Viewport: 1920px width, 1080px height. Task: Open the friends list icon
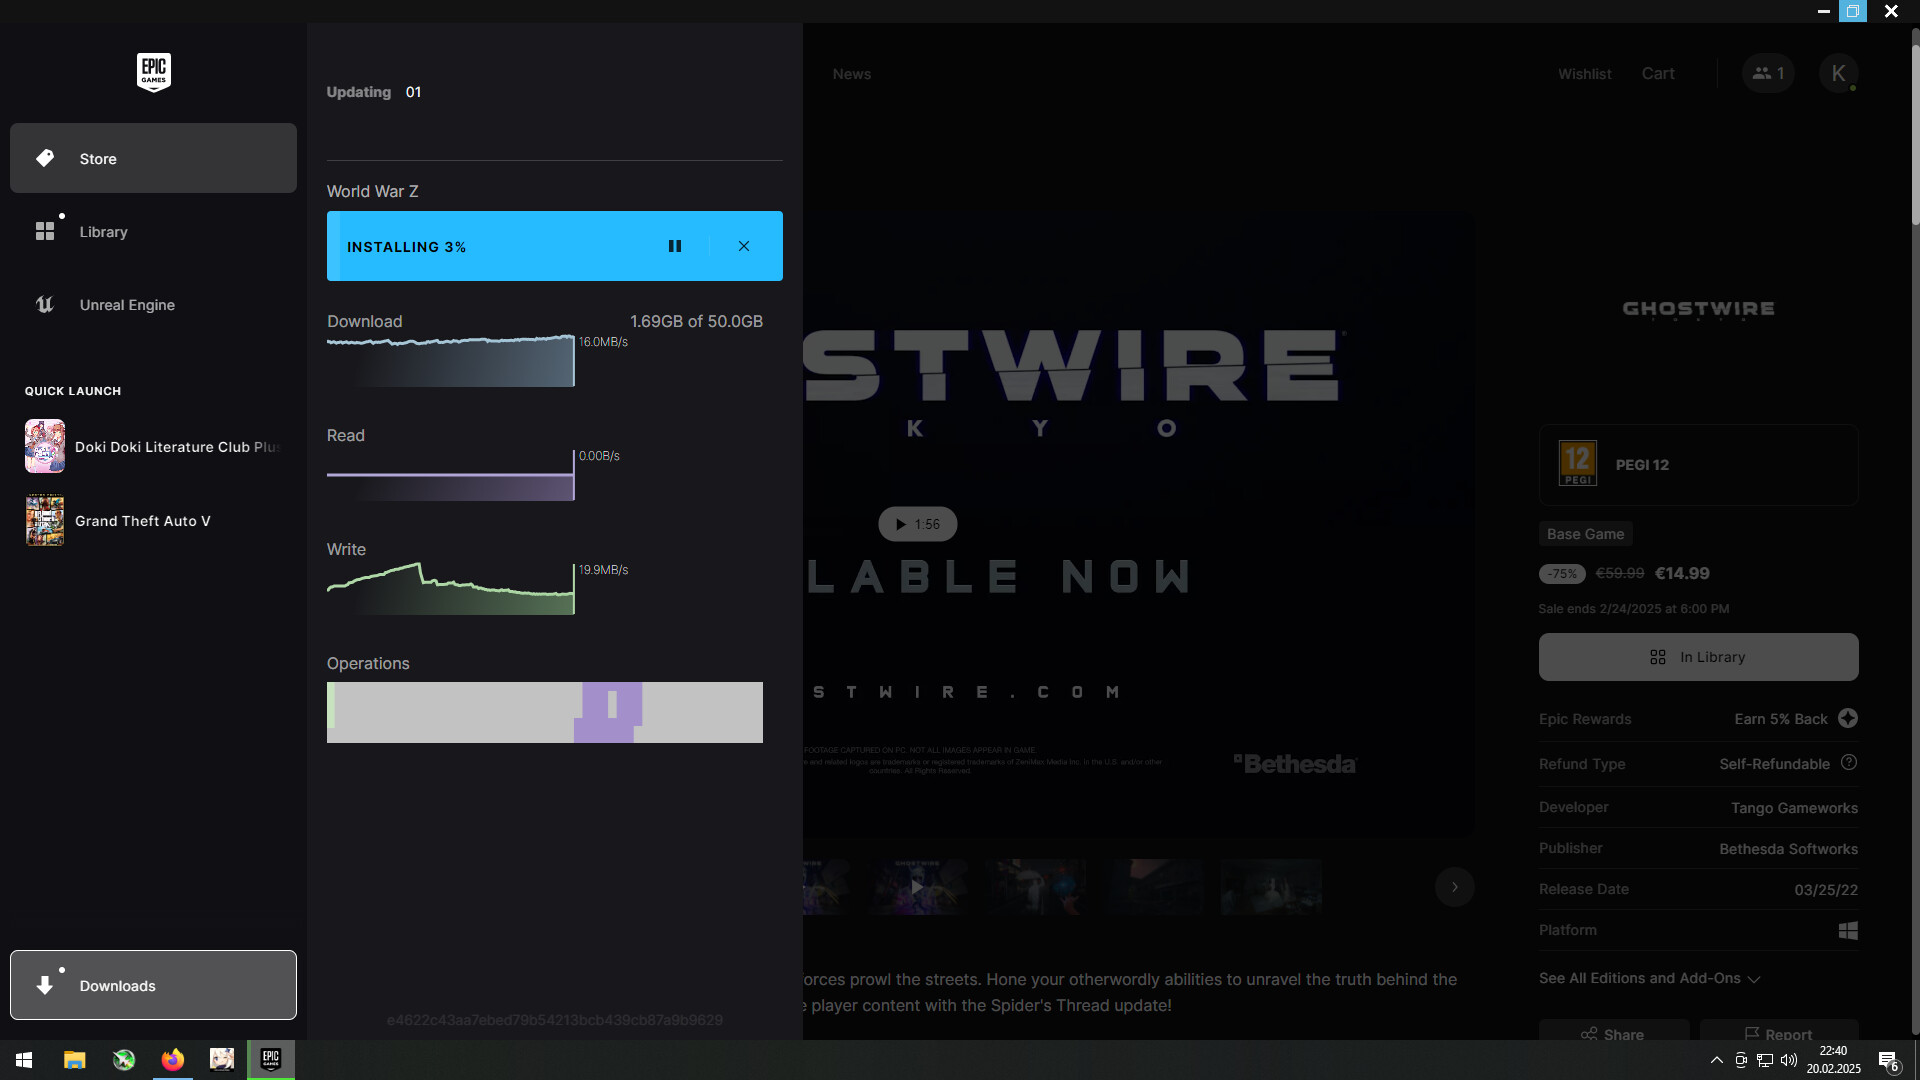tap(1767, 73)
